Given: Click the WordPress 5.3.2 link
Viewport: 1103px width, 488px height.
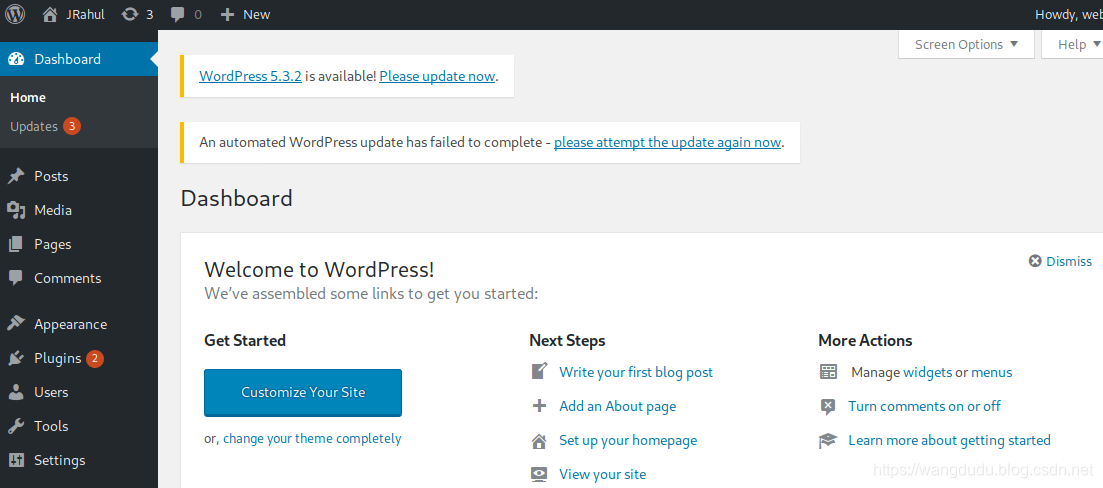Looking at the screenshot, I should pyautogui.click(x=250, y=76).
